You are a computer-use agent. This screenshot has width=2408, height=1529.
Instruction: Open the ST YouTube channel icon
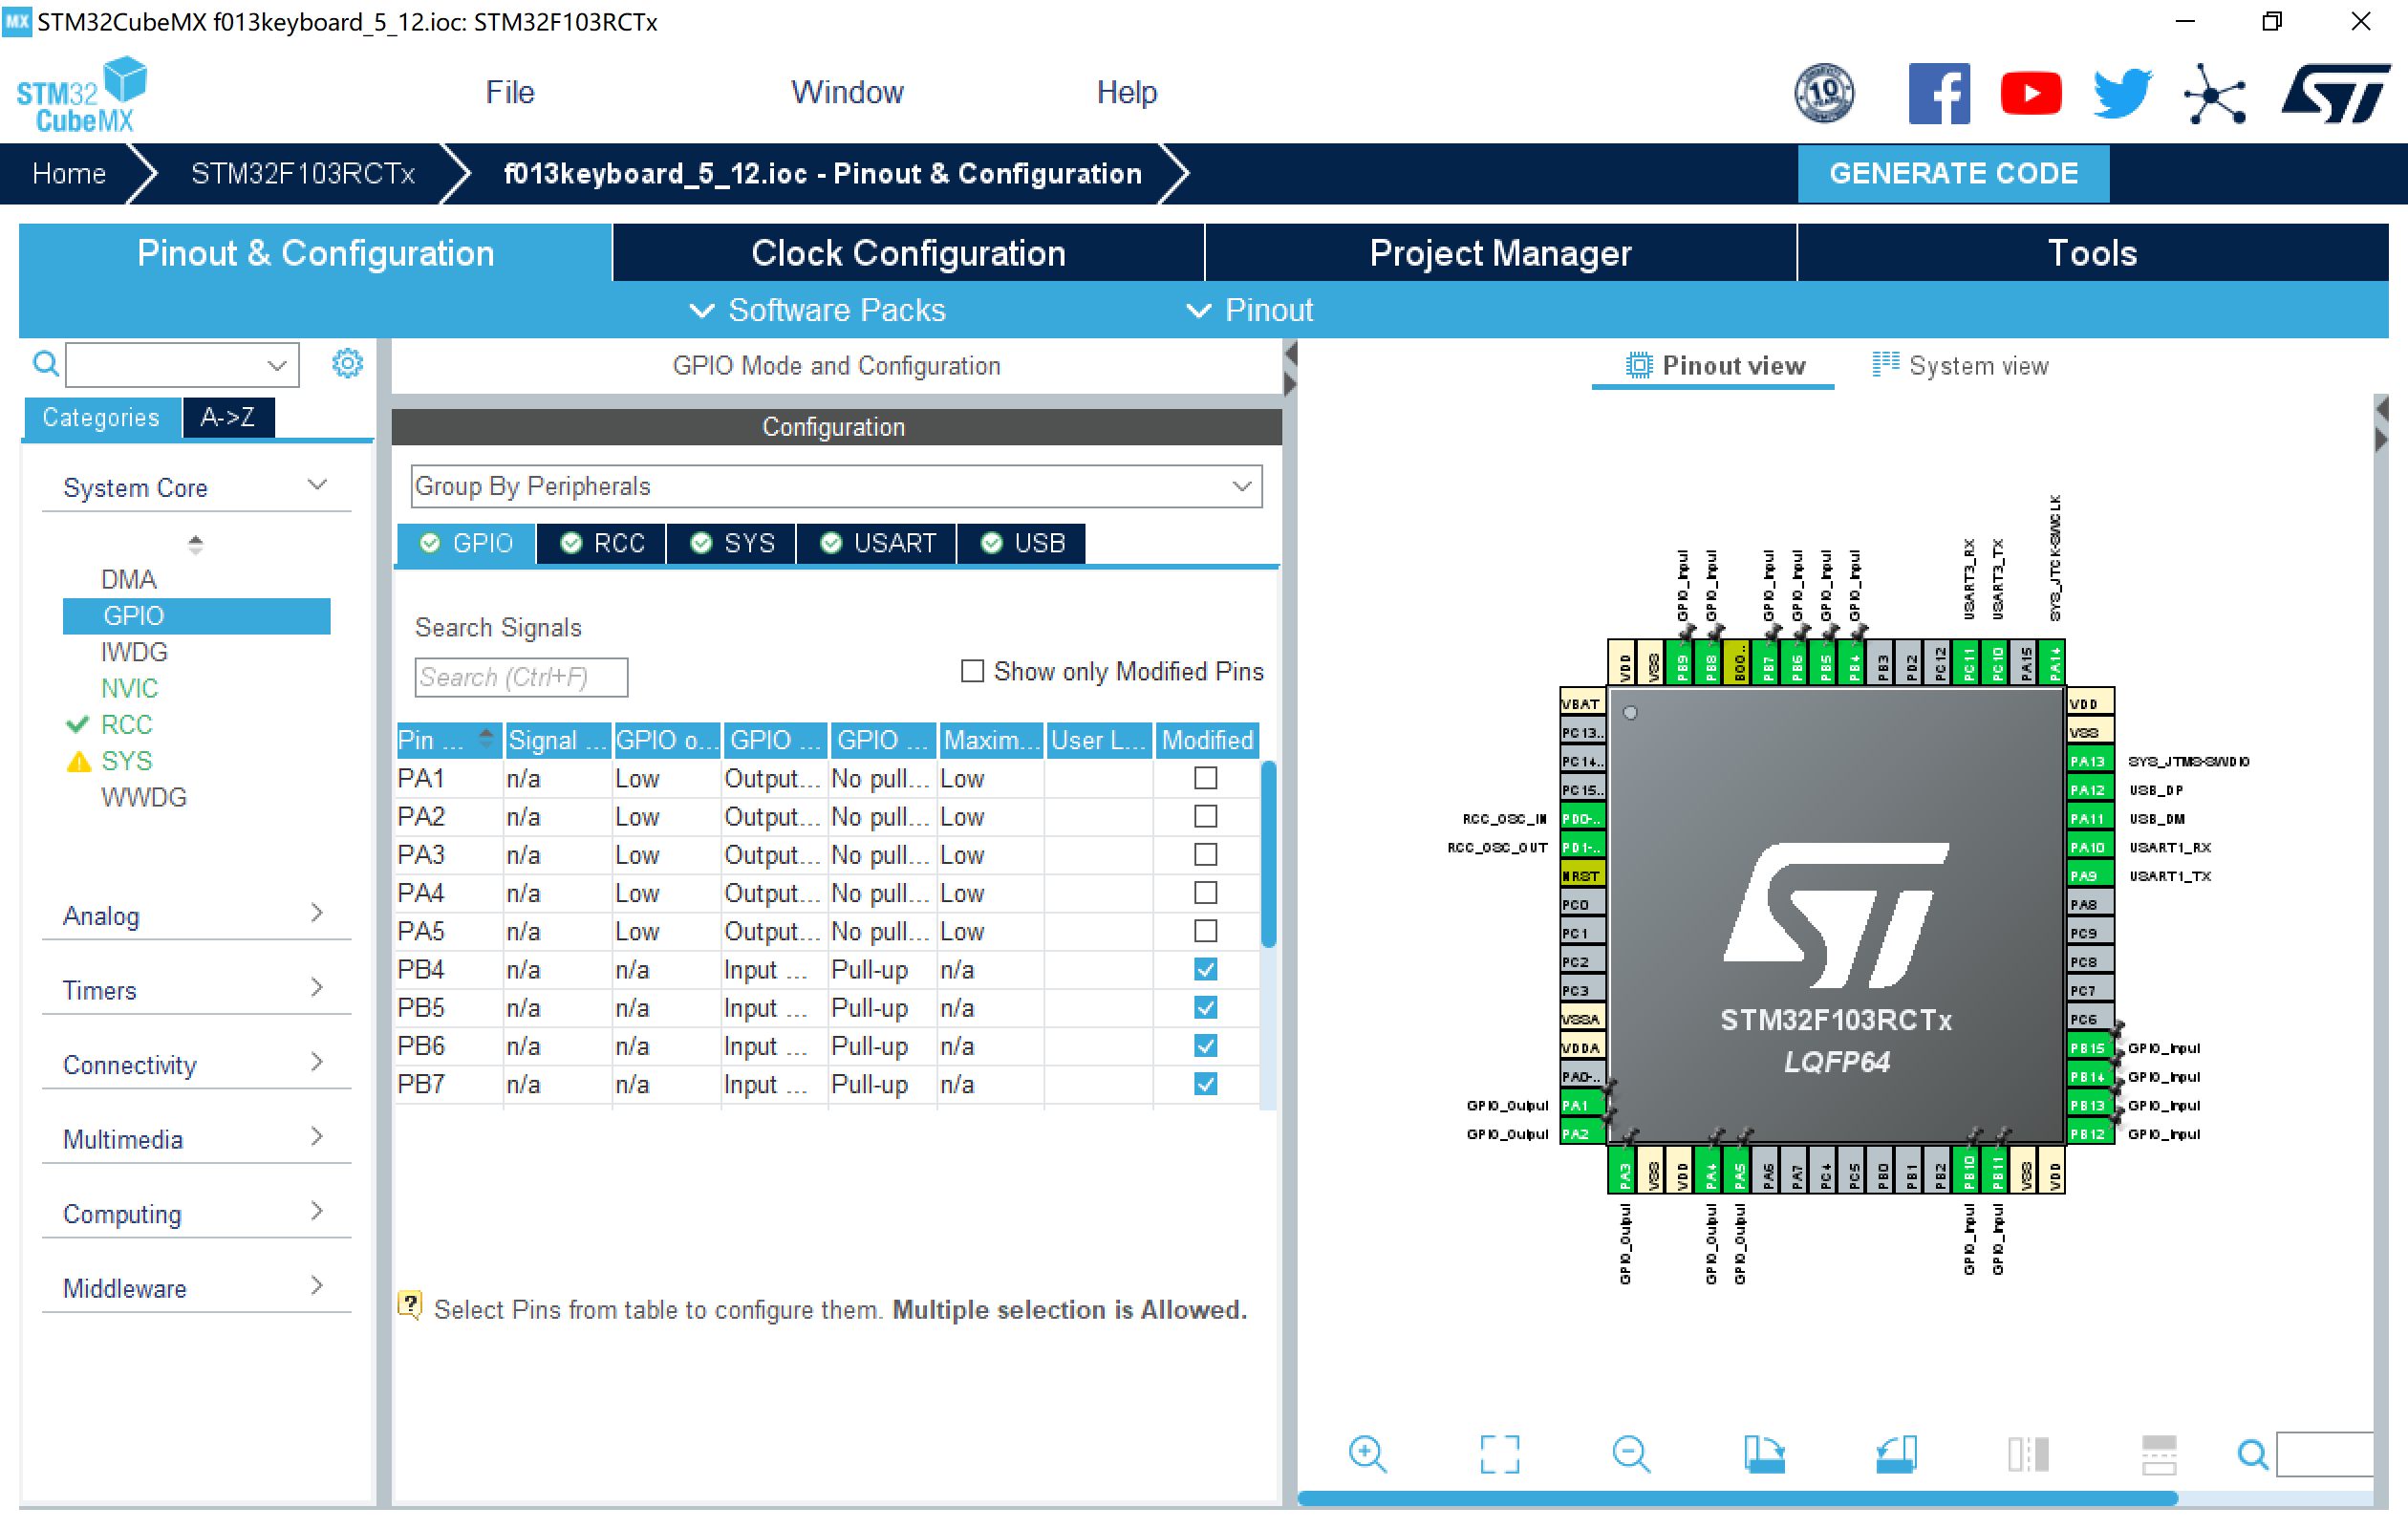click(2030, 93)
